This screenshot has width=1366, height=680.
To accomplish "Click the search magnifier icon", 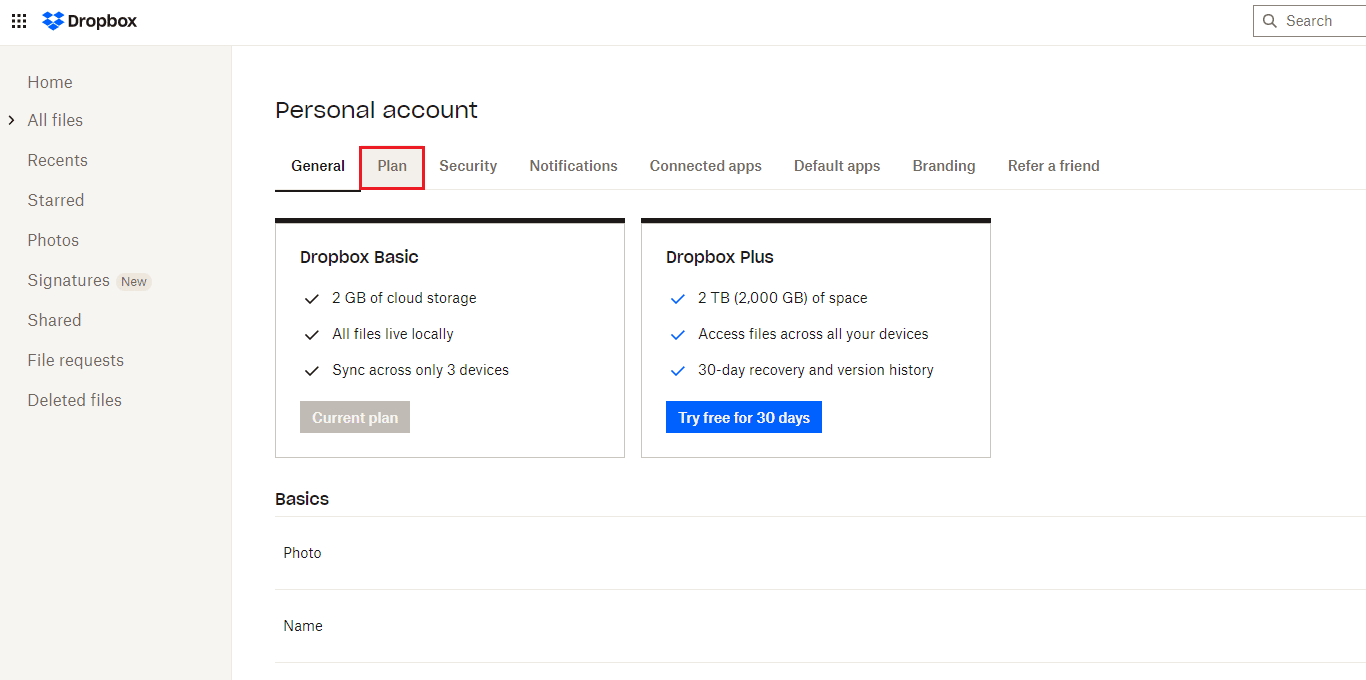I will [x=1270, y=21].
